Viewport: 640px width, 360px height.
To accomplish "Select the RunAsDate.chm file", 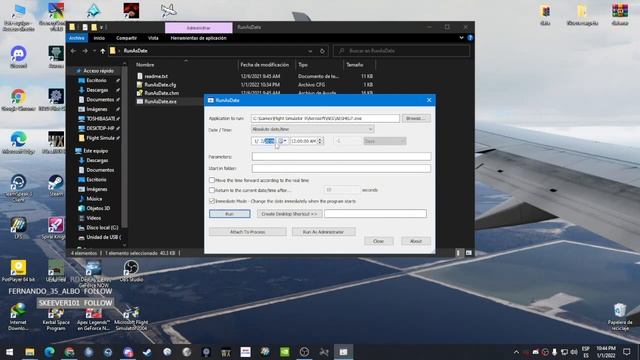I will coord(162,93).
